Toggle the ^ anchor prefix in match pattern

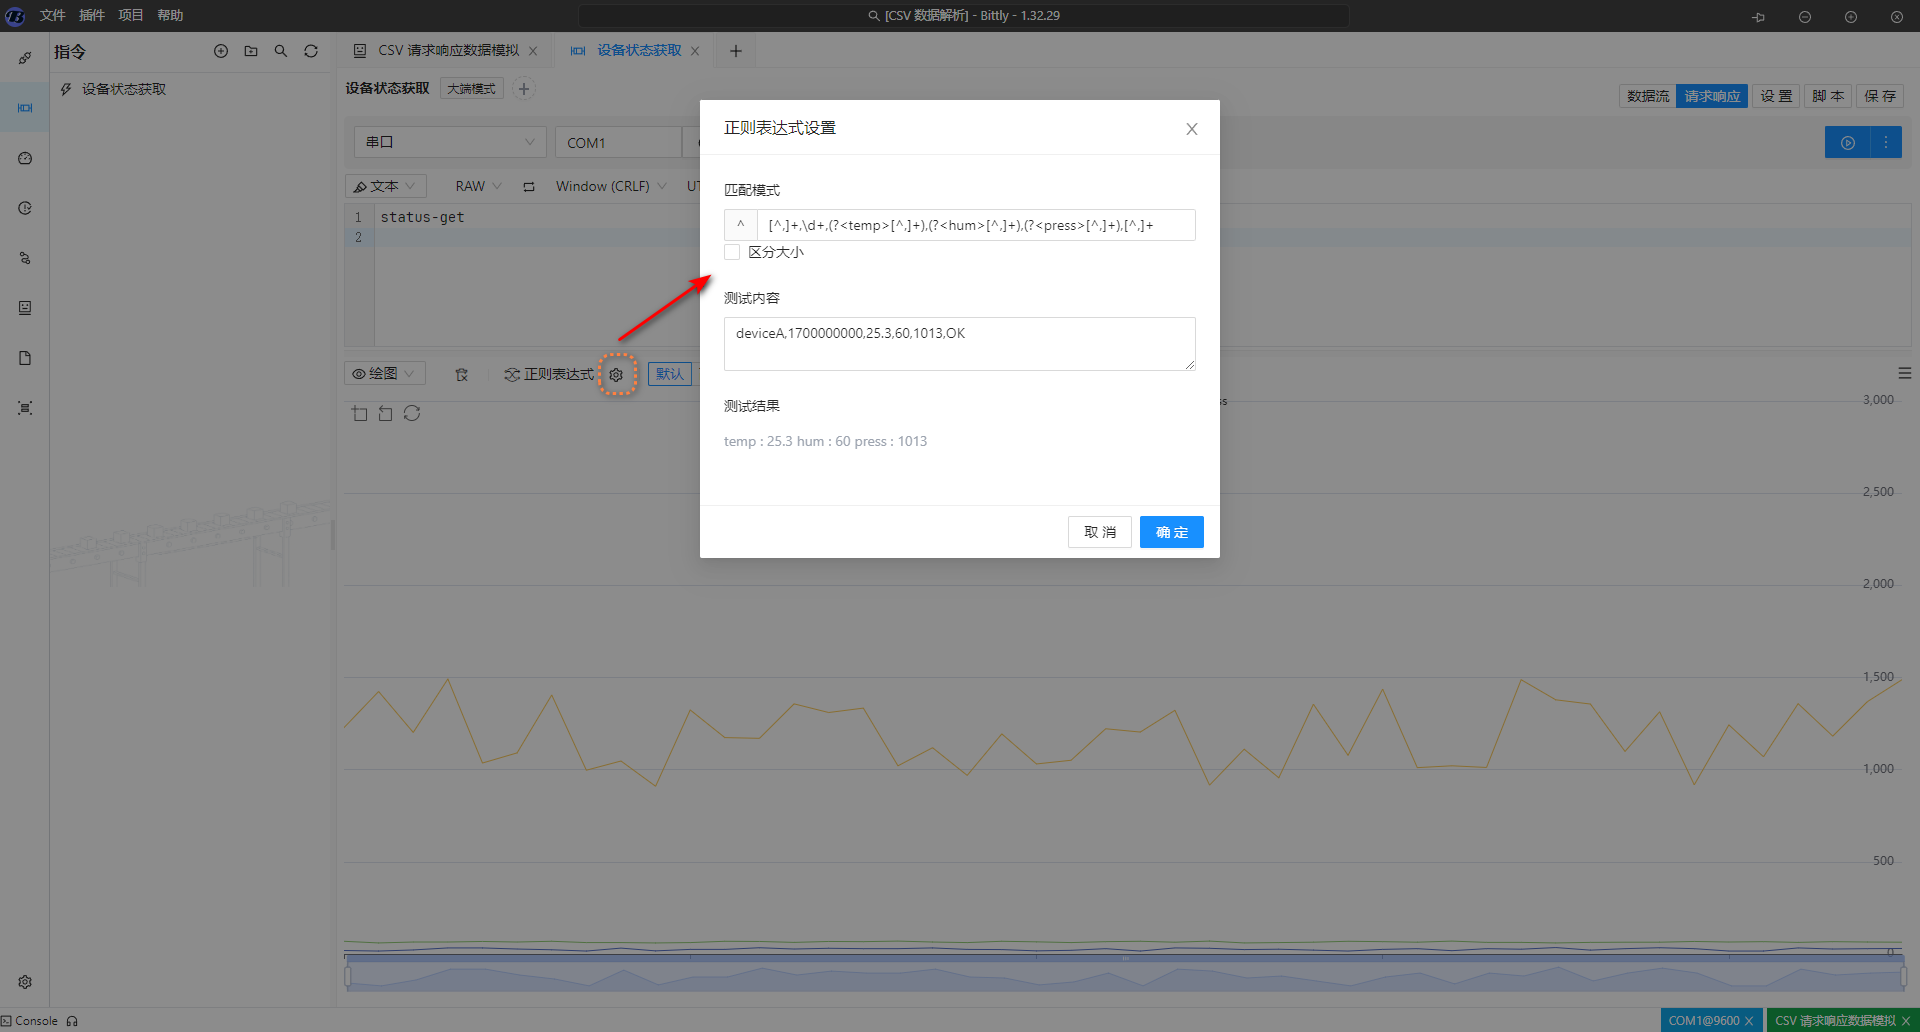(740, 225)
